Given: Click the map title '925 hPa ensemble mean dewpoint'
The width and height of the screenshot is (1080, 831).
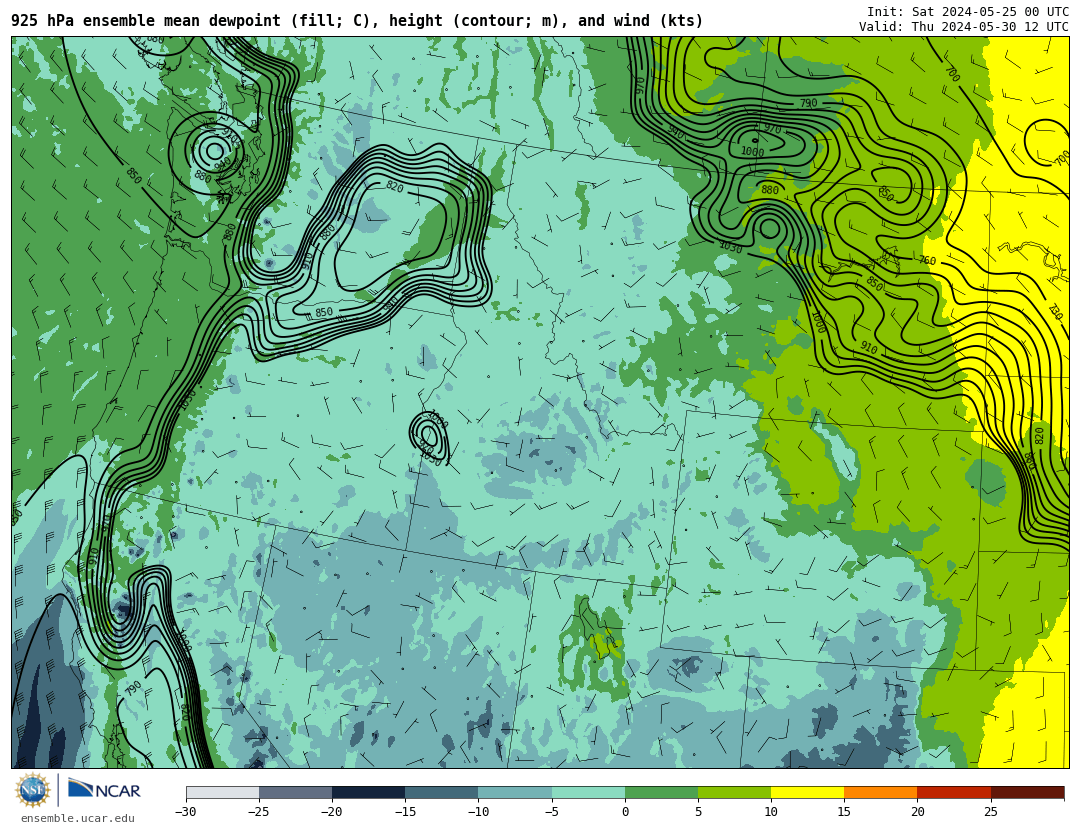Looking at the screenshot, I should [x=146, y=21].
